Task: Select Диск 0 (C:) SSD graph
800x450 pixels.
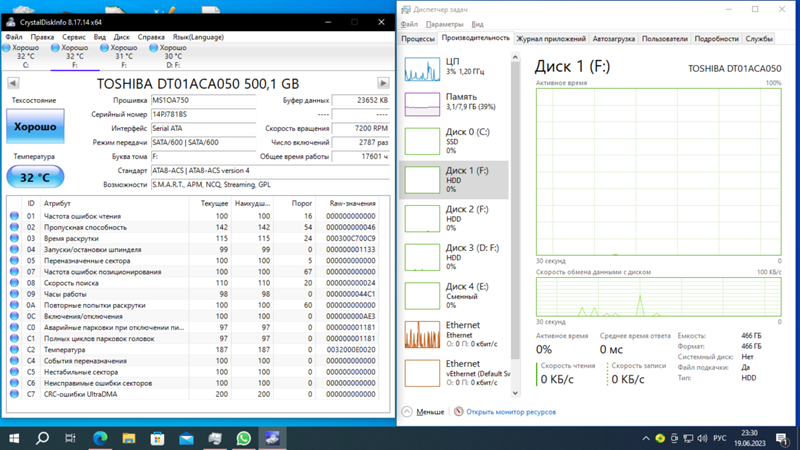Action: coord(455,140)
